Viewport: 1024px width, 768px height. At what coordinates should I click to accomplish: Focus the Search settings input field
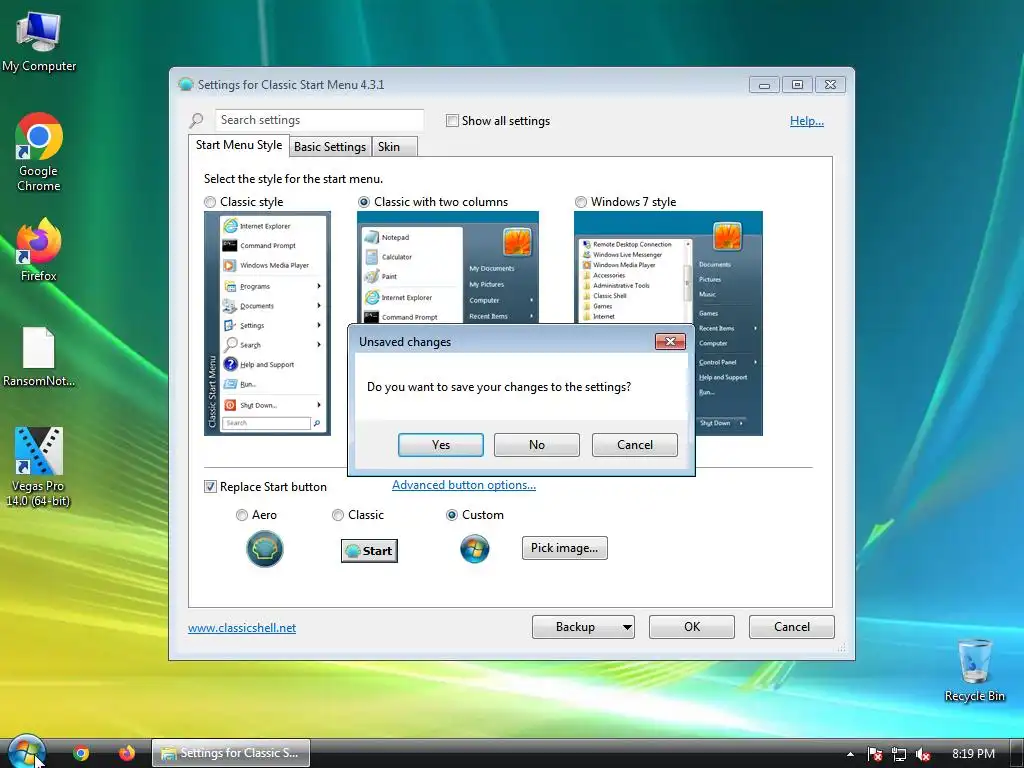(319, 120)
